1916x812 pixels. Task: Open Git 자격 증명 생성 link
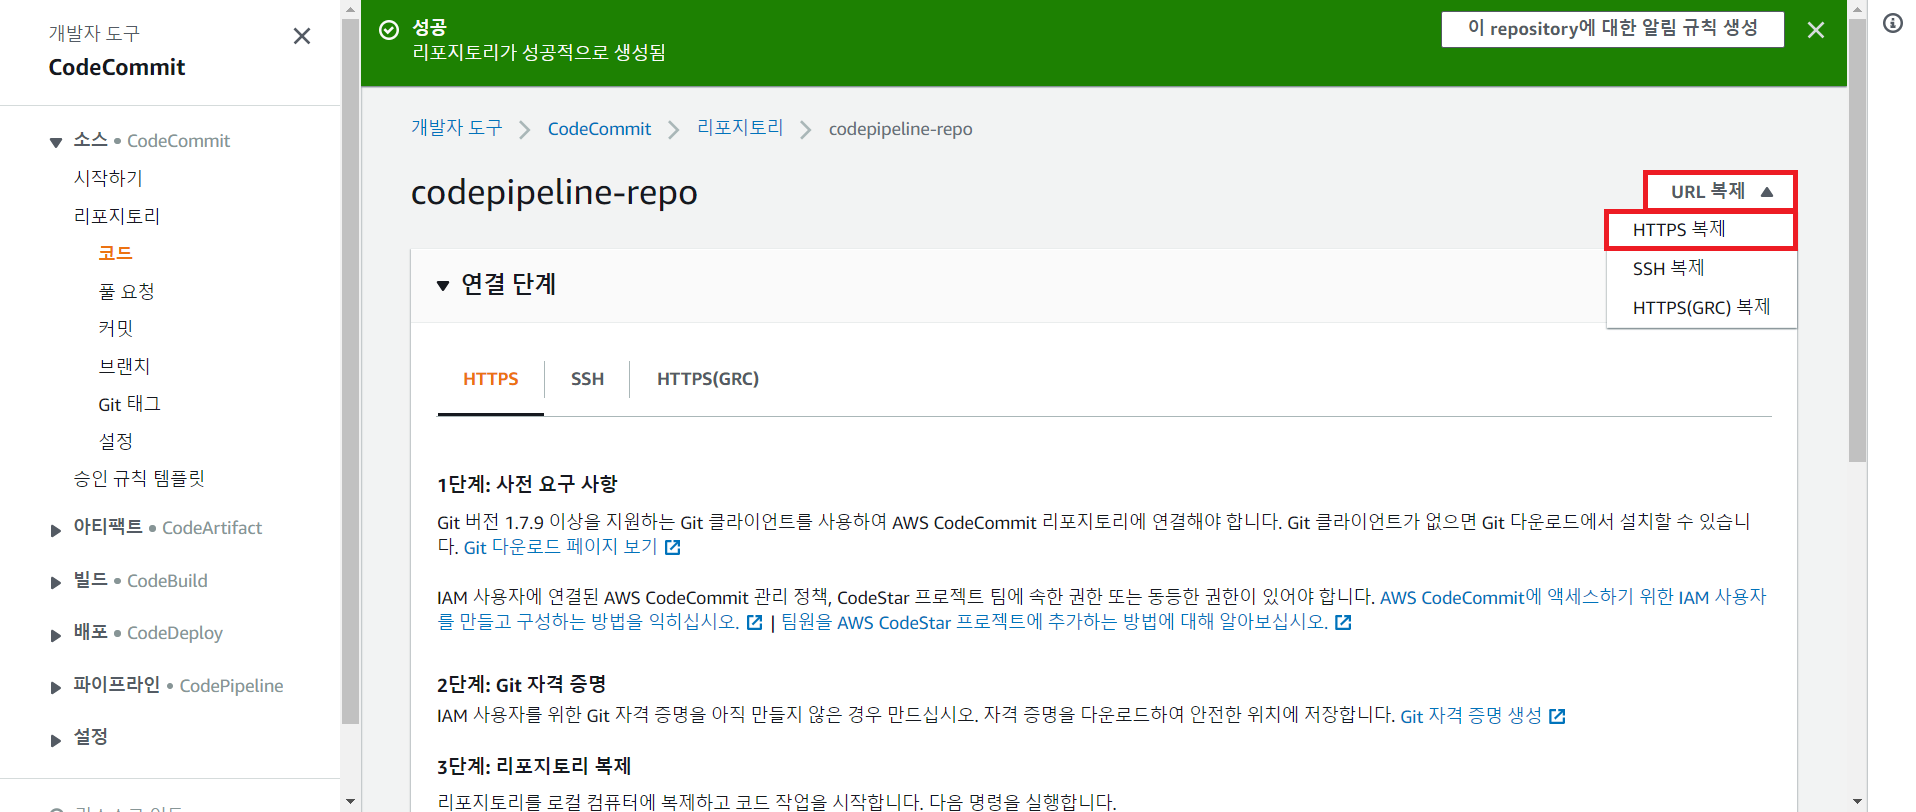(1471, 716)
